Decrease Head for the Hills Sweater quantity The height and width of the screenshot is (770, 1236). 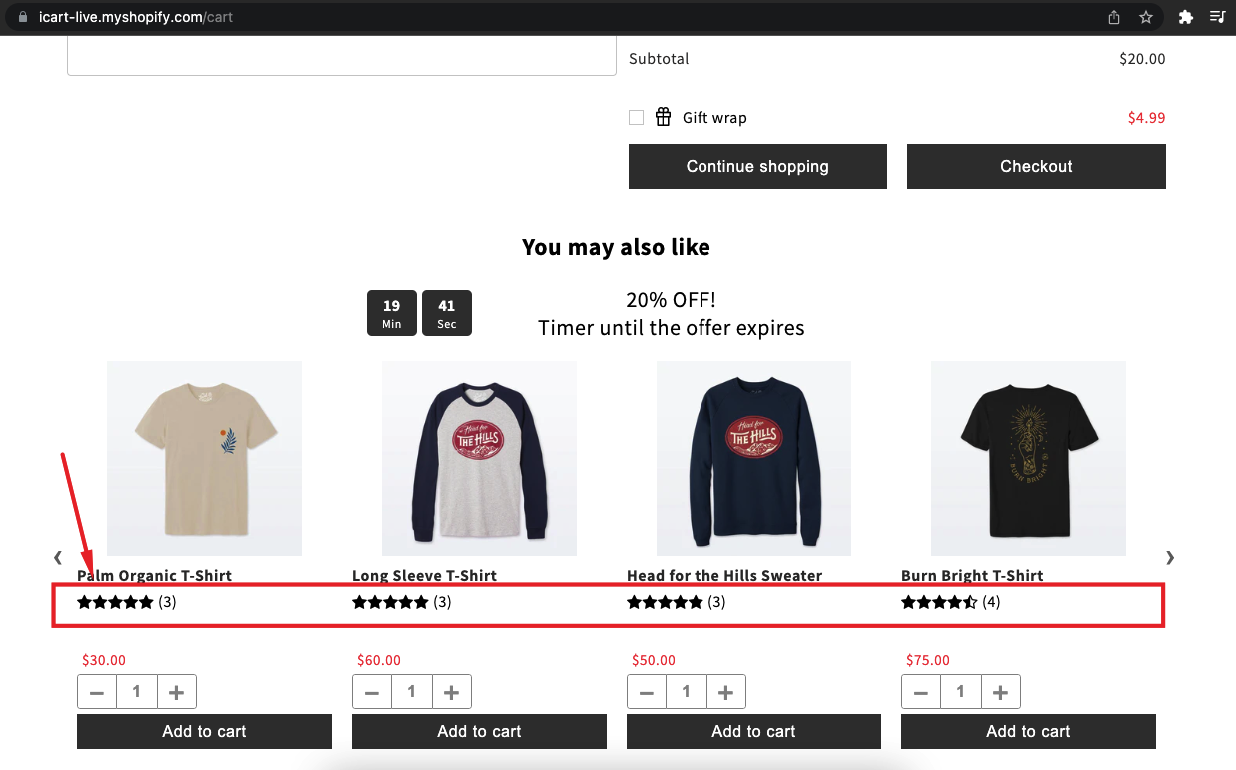pos(647,692)
